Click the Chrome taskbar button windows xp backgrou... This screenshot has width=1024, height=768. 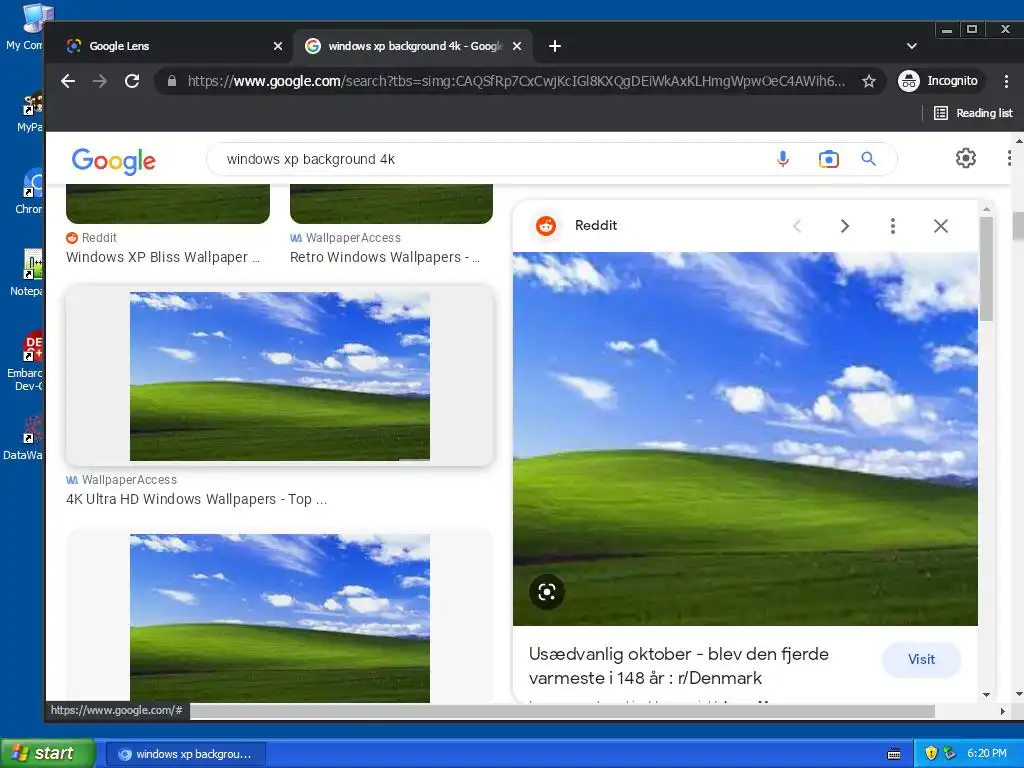[x=185, y=754]
